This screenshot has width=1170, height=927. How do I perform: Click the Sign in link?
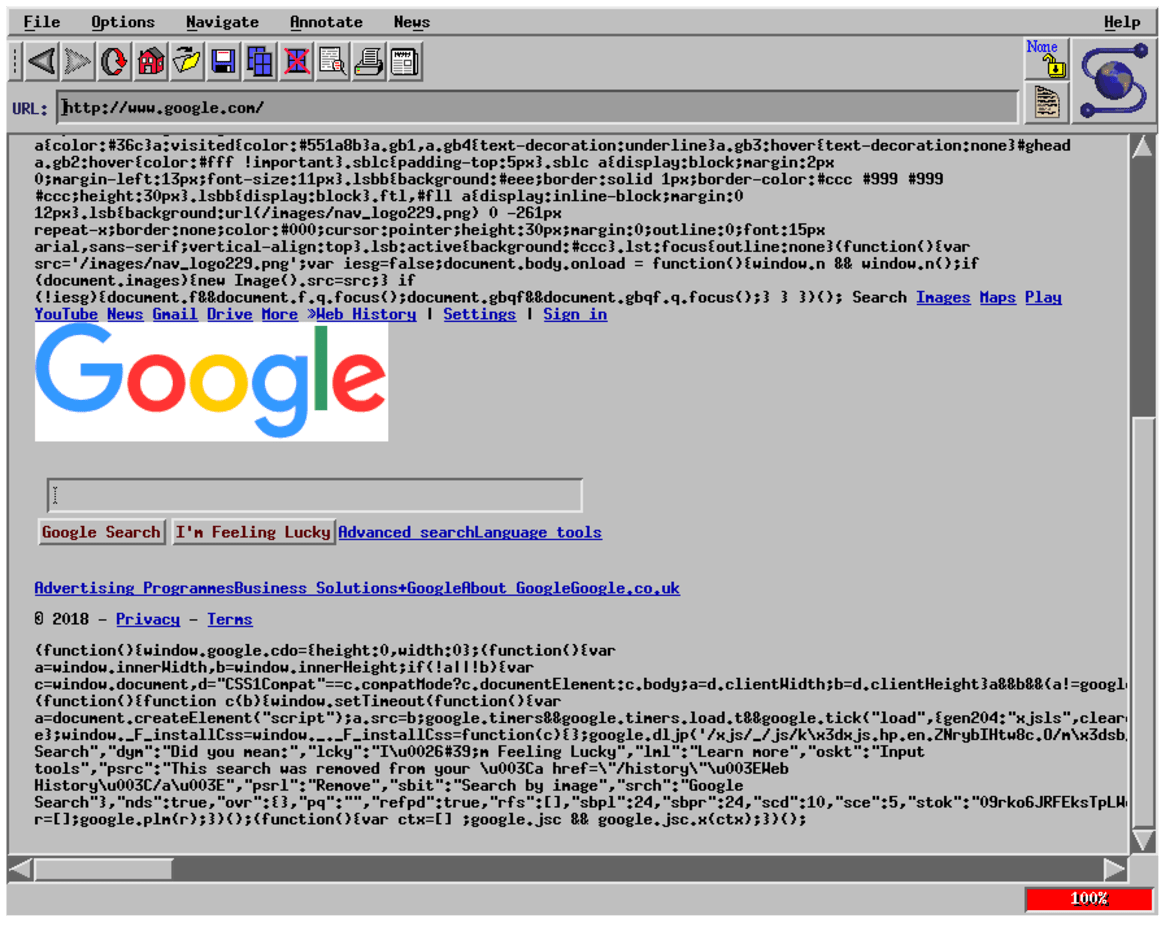[x=575, y=314]
